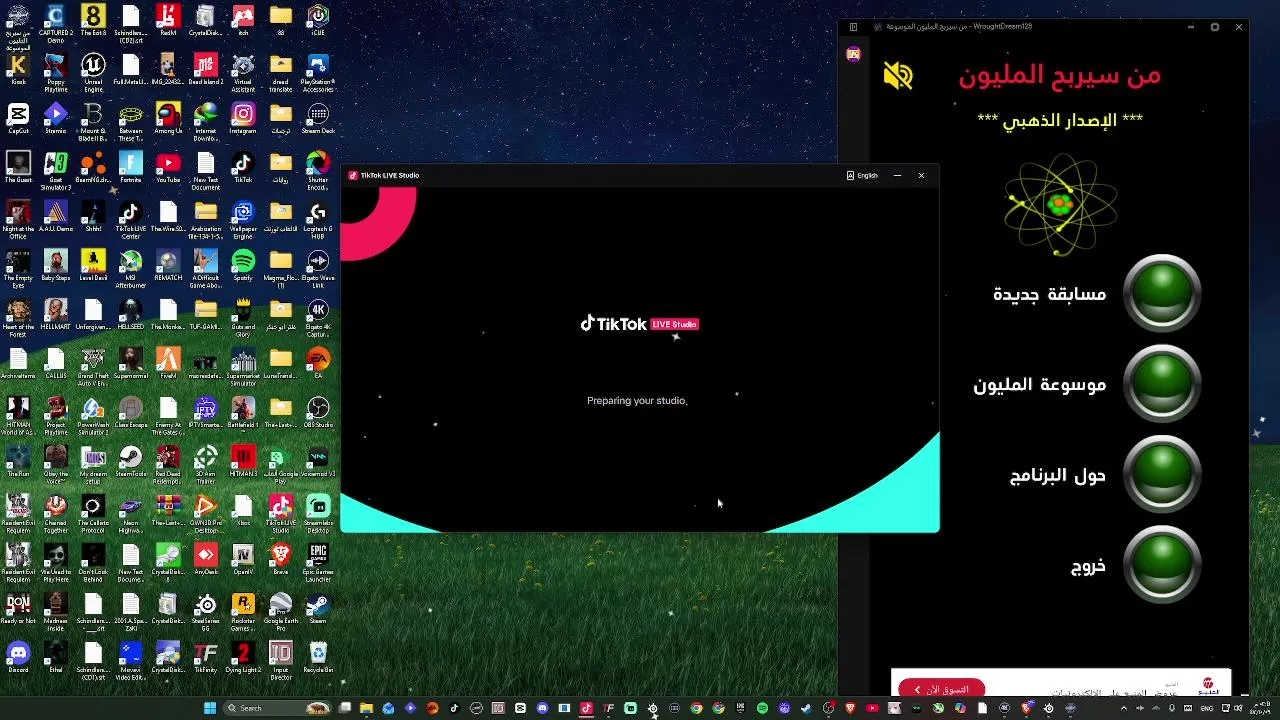Screen dimensions: 1280x720
Task: Click the green مسابقة جديدة button
Action: (x=1161, y=293)
